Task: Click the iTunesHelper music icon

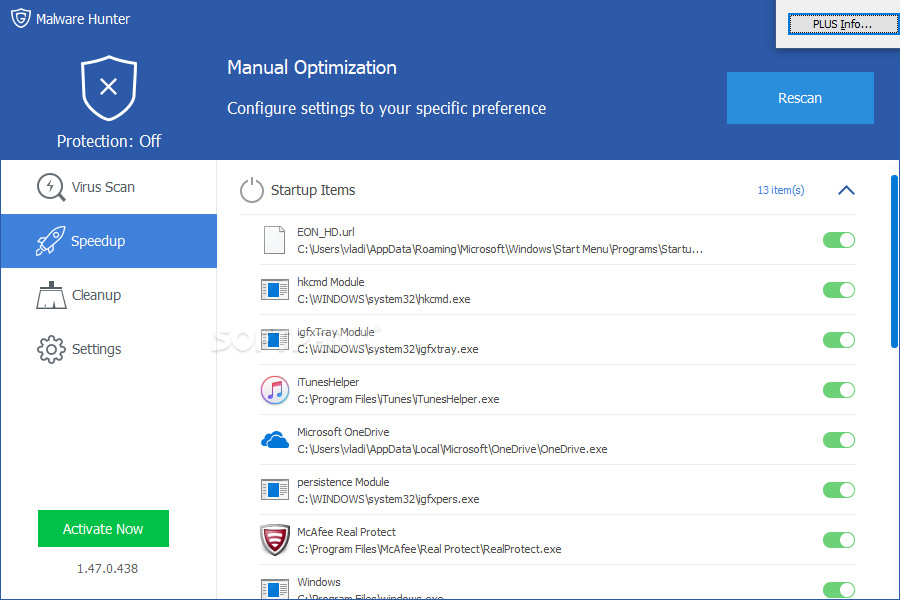Action: pos(274,390)
